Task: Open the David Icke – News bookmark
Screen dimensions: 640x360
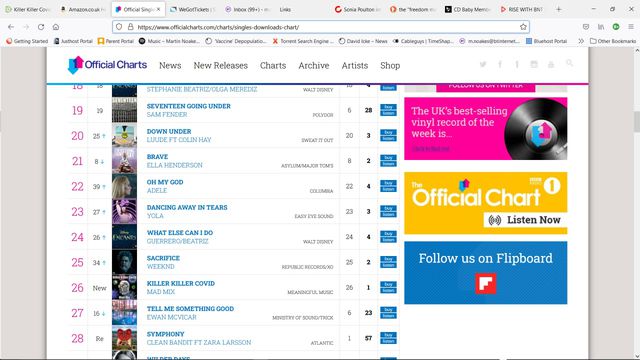Action: [x=363, y=41]
